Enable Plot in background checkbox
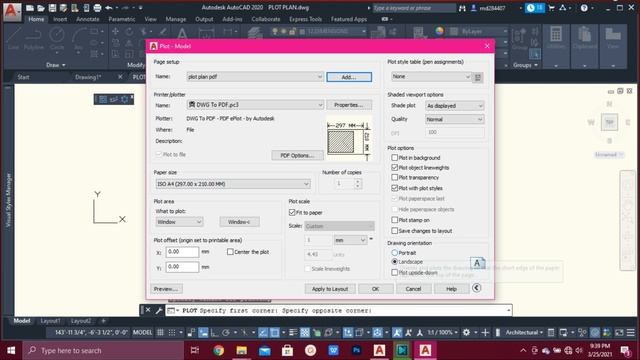640x360 pixels. (x=394, y=157)
